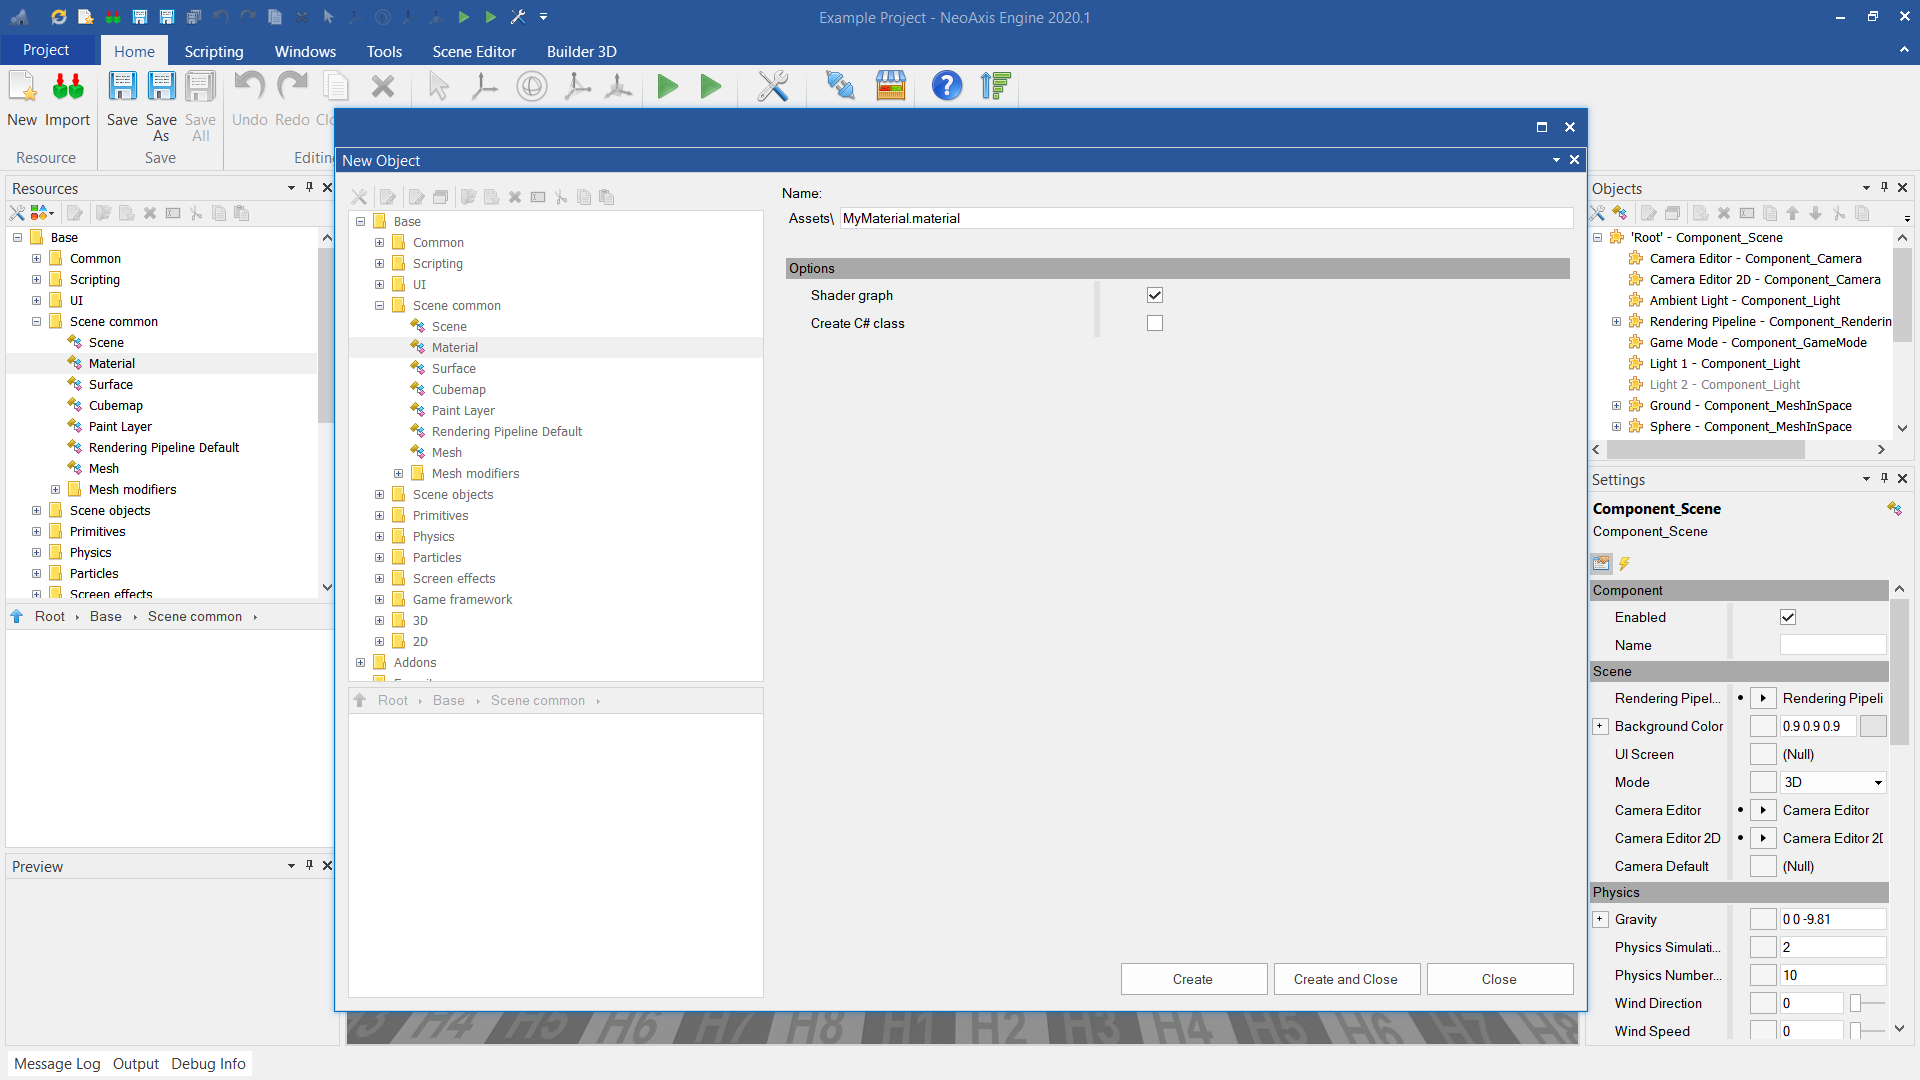Click the MyMaterial.material name field
1920x1080 pixels.
tap(1205, 218)
